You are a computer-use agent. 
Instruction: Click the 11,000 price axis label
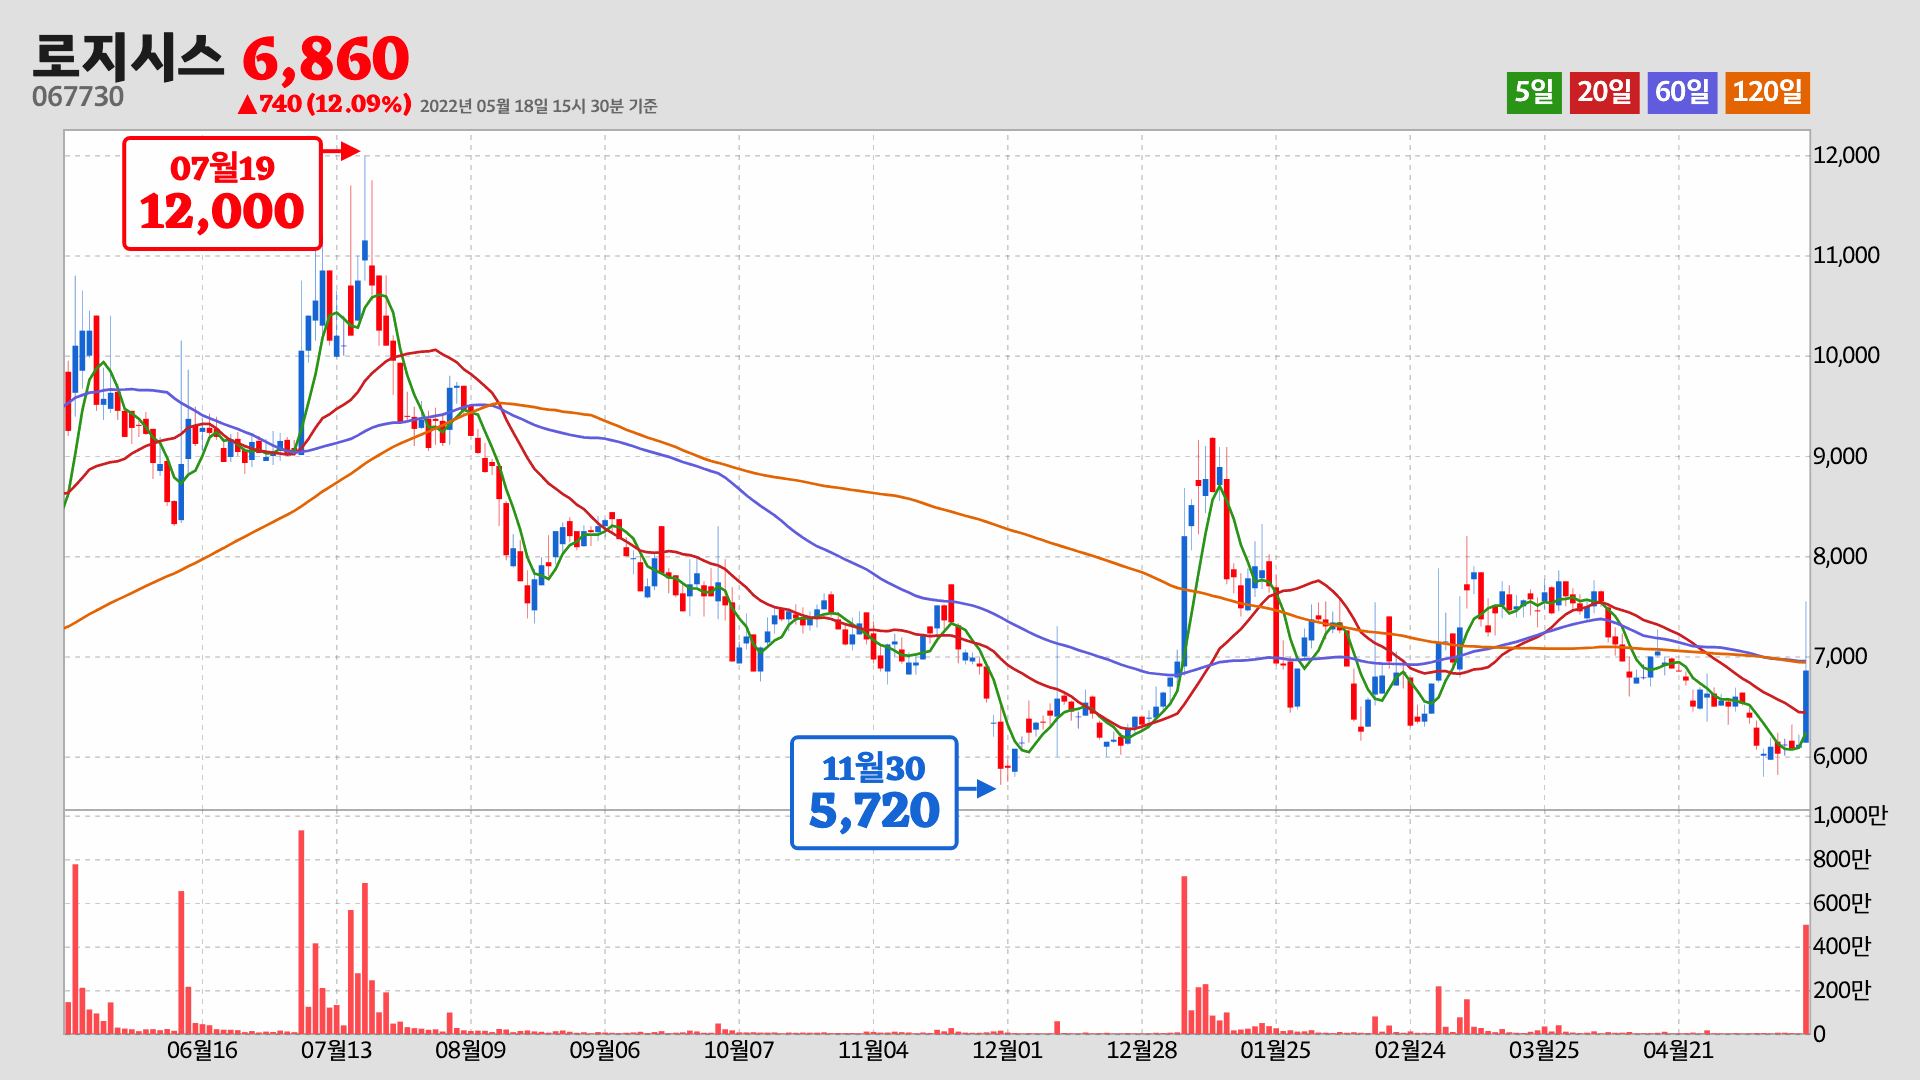(1846, 255)
